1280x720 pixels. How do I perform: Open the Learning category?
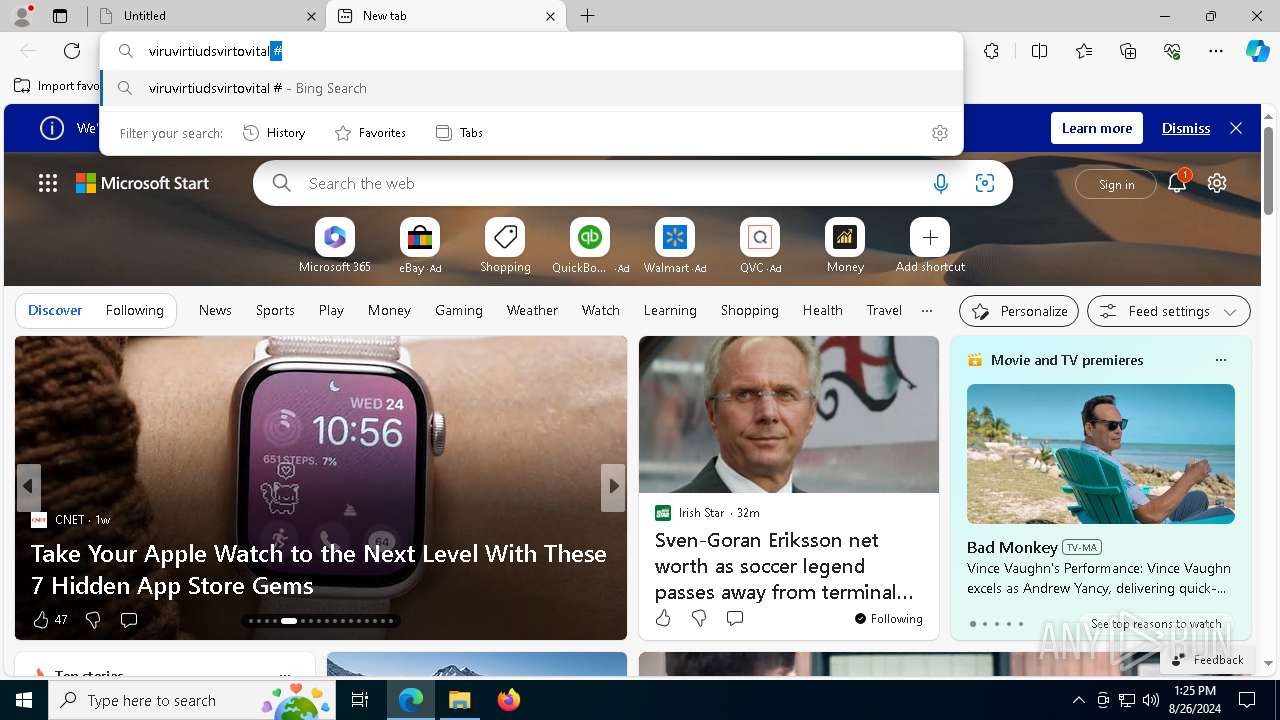(x=670, y=310)
